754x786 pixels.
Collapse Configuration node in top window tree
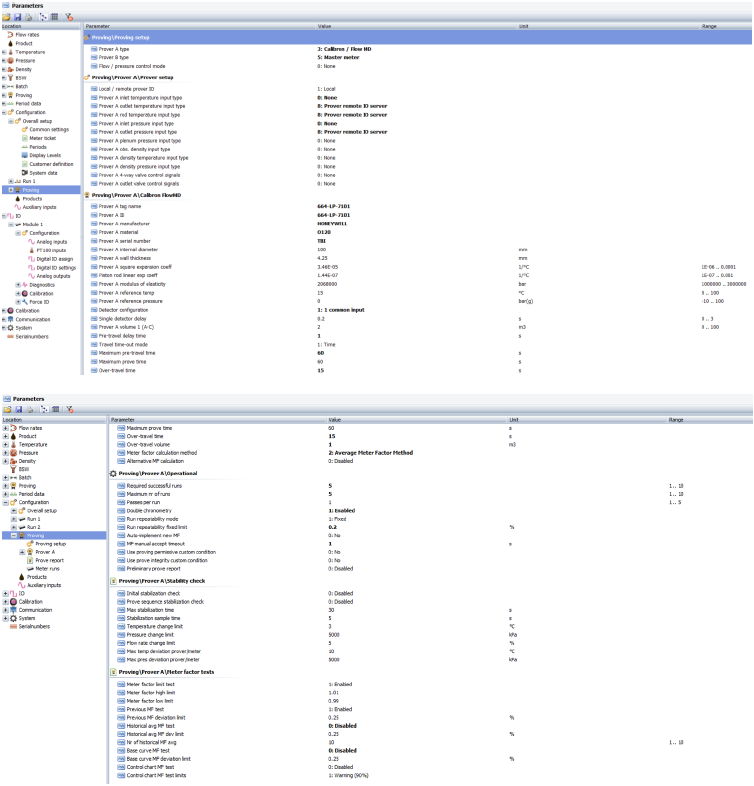tap(4, 113)
